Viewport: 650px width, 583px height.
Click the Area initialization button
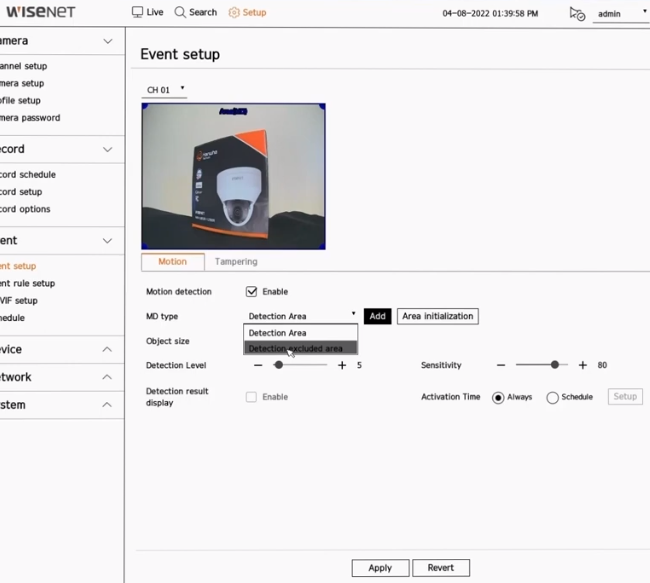pos(437,316)
